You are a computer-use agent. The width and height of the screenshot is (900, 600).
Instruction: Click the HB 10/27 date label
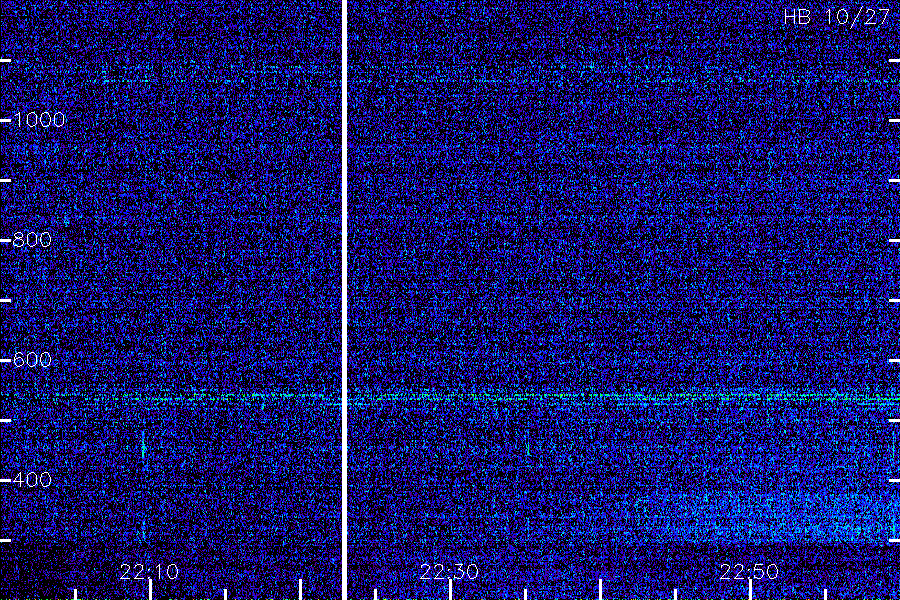point(837,17)
